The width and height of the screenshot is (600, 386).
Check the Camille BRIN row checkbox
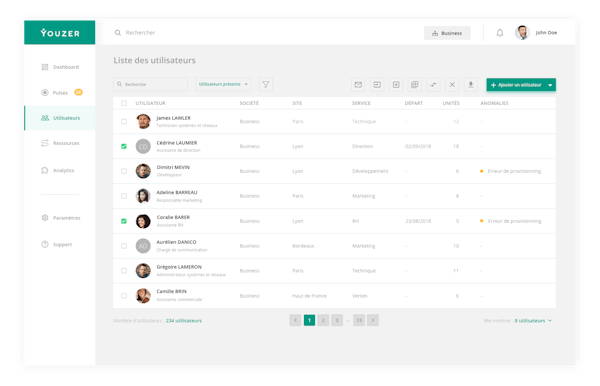click(x=124, y=296)
